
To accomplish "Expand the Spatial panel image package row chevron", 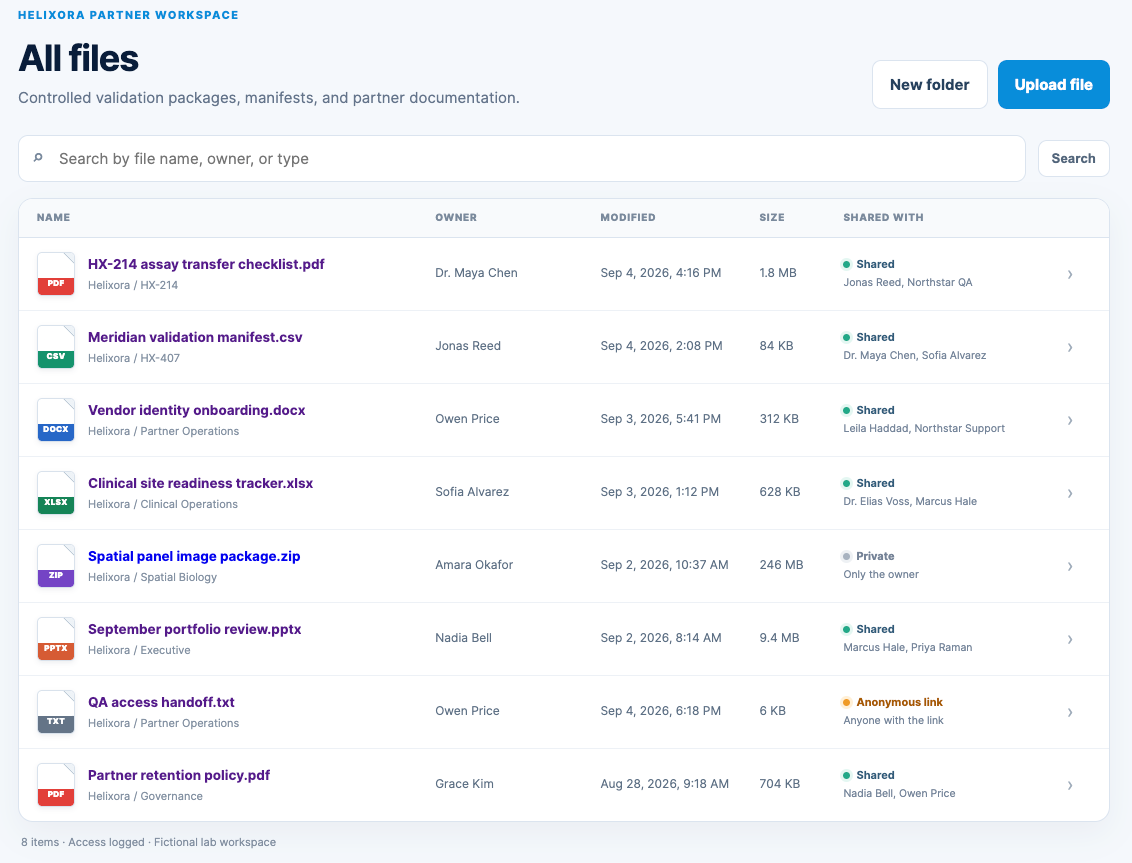I will tap(1070, 566).
